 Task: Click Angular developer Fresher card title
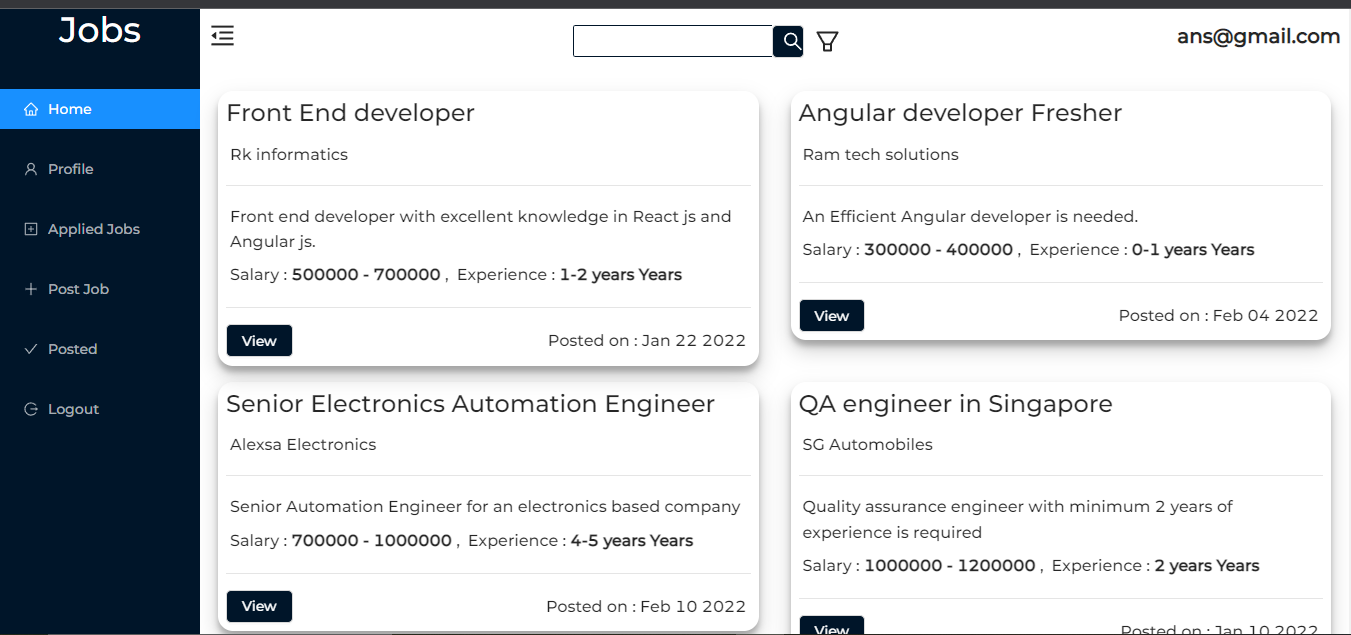coord(960,113)
